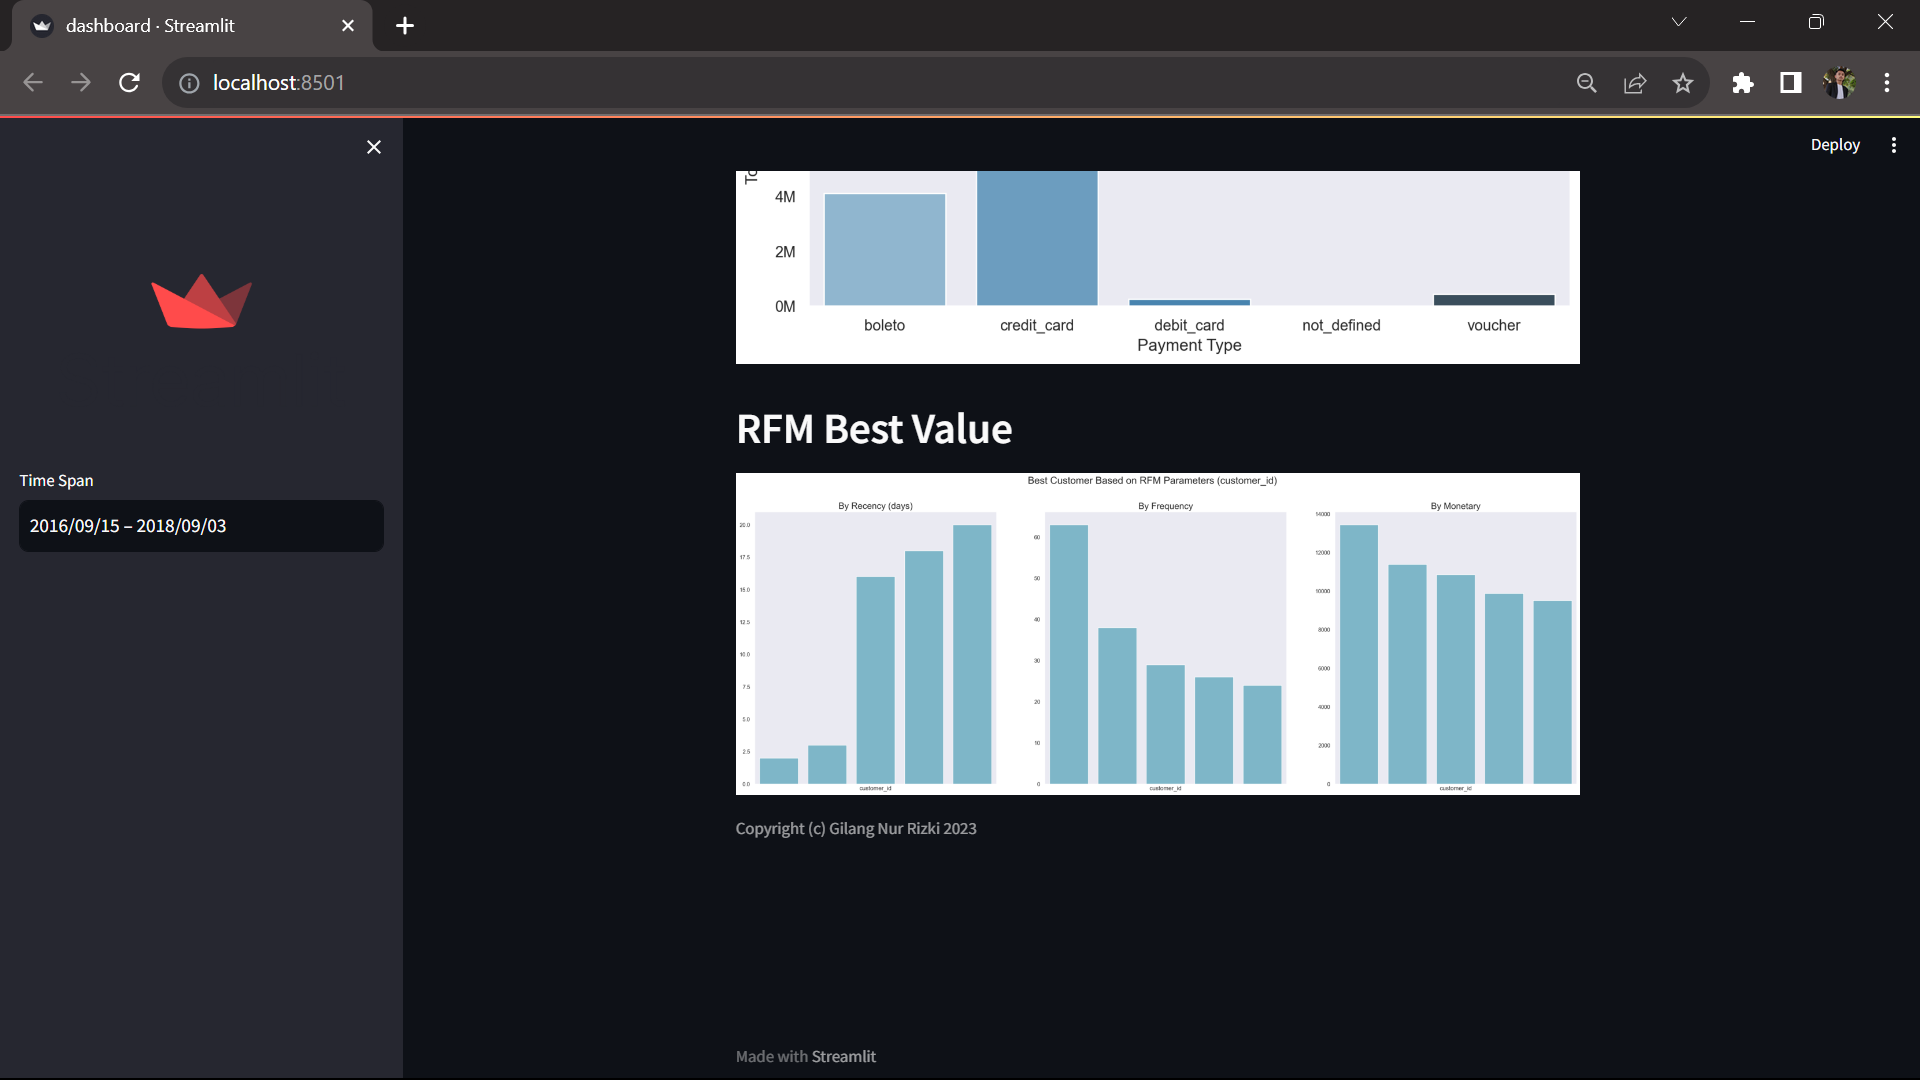The image size is (1920, 1080).
Task: Toggle the browser side panel icon
Action: click(x=1790, y=83)
